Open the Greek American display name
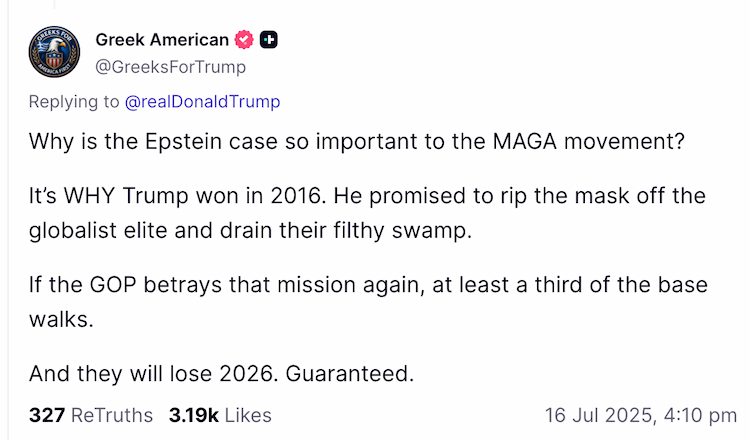Viewport: 750px width, 440px height. click(x=161, y=40)
